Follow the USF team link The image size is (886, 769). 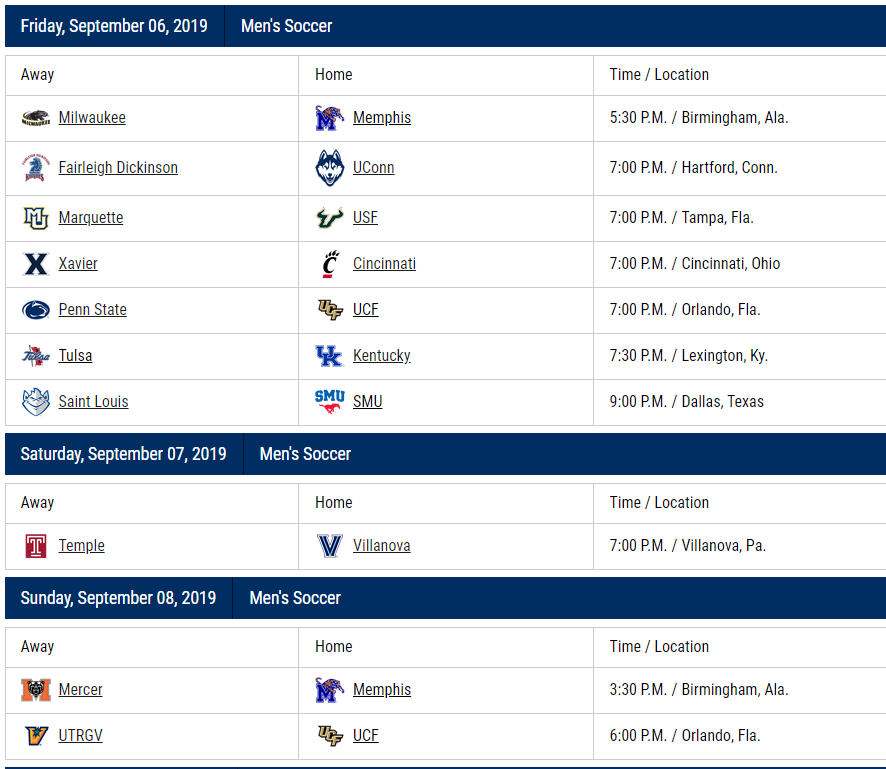tap(365, 218)
